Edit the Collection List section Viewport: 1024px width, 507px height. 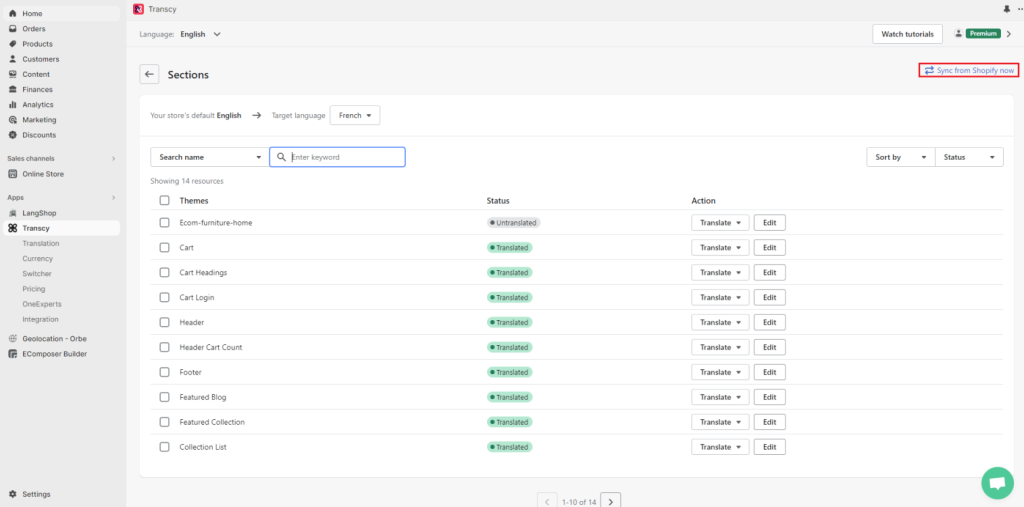click(769, 447)
